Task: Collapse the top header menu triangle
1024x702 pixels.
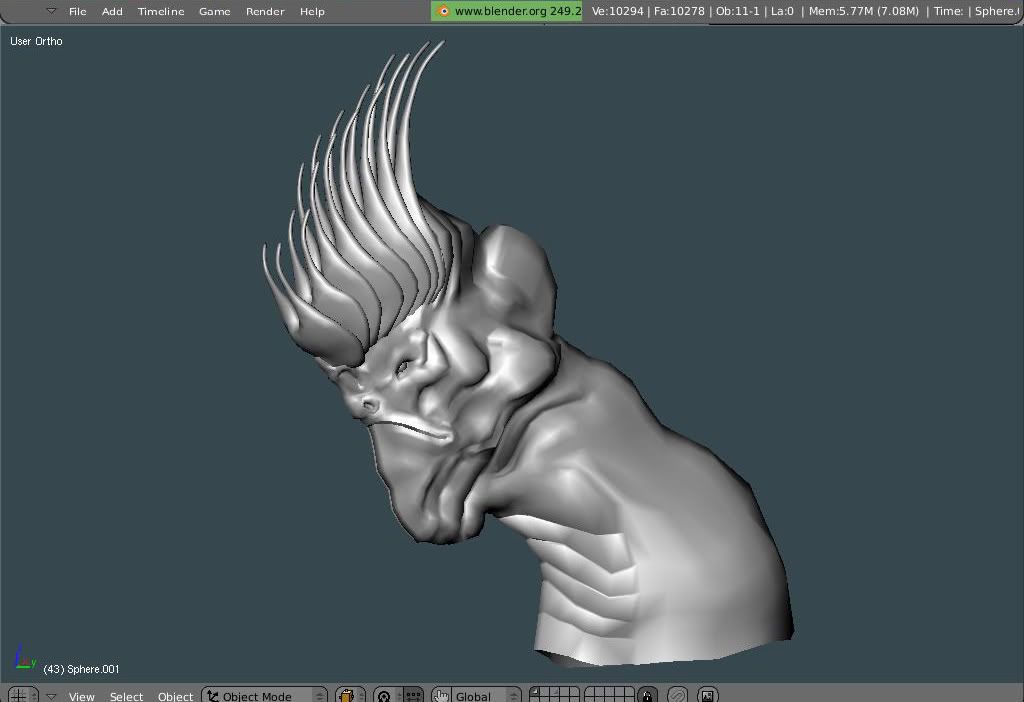Action: click(51, 11)
